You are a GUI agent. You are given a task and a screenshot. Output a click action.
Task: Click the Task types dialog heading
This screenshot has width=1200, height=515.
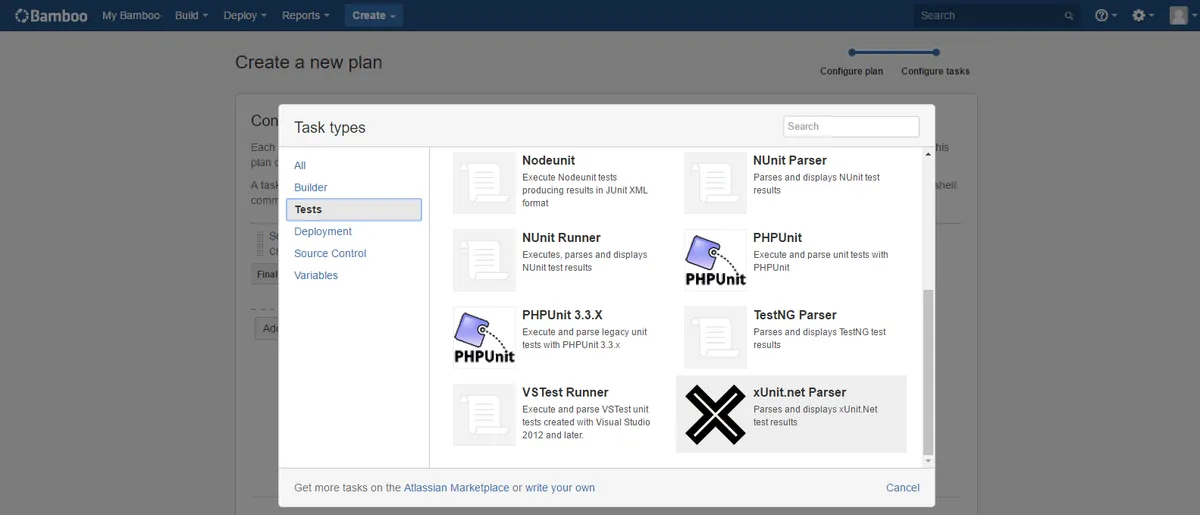pos(330,127)
